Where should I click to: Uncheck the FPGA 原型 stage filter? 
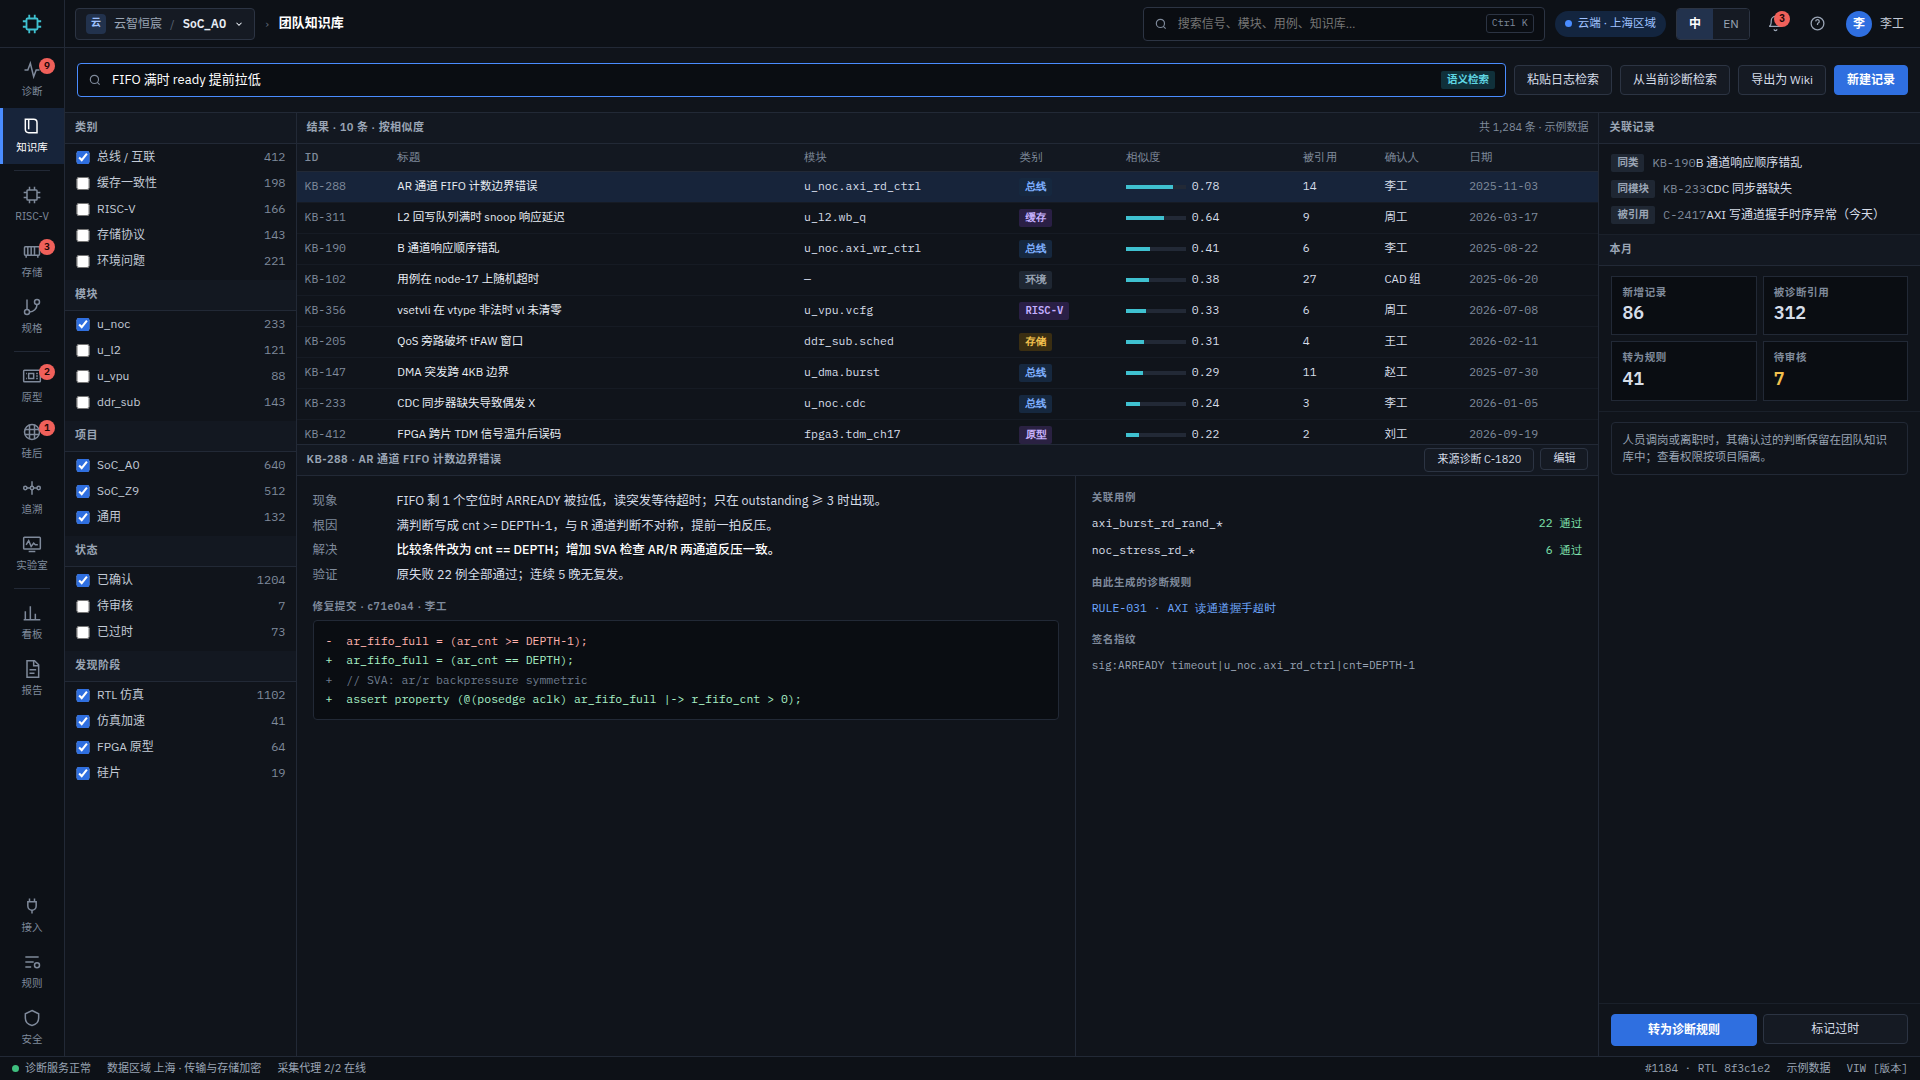83,747
